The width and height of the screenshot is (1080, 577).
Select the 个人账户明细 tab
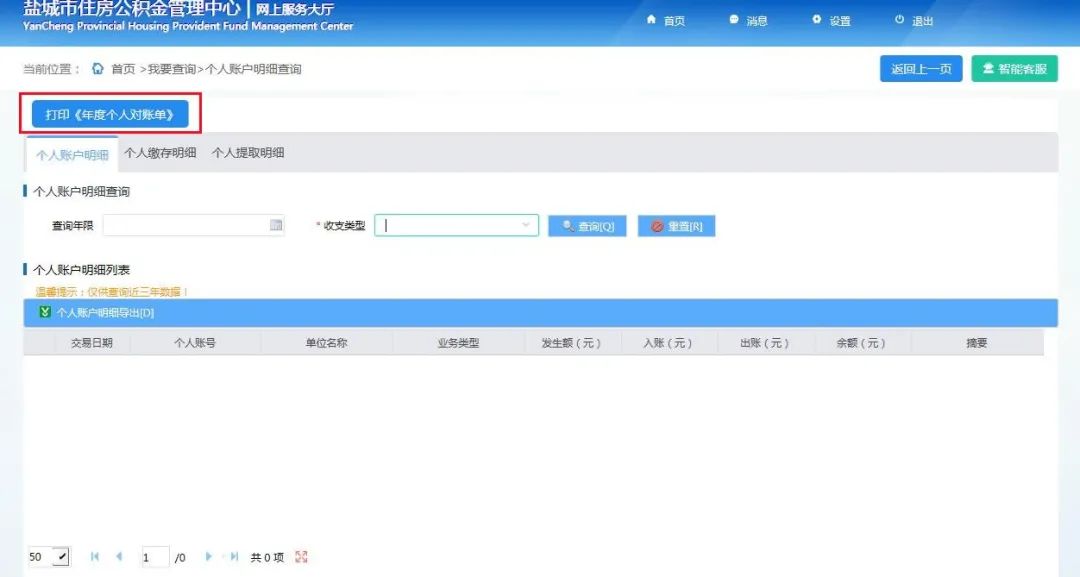pos(72,155)
